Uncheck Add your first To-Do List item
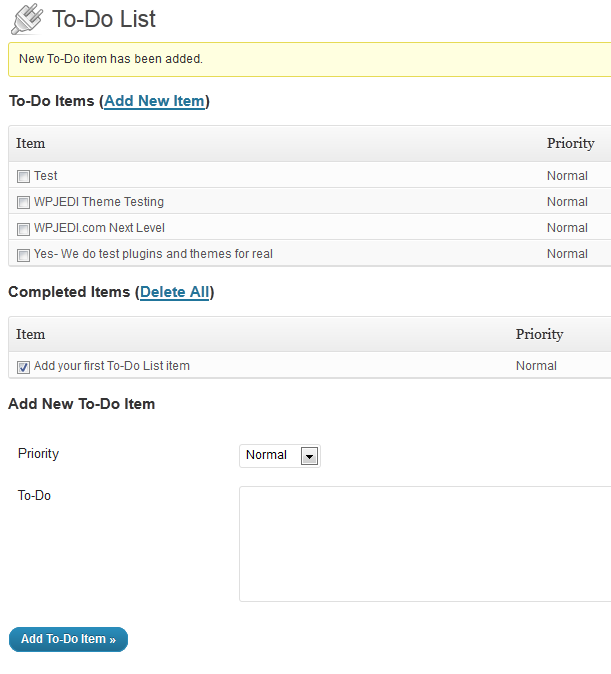The image size is (611, 674). click(23, 367)
